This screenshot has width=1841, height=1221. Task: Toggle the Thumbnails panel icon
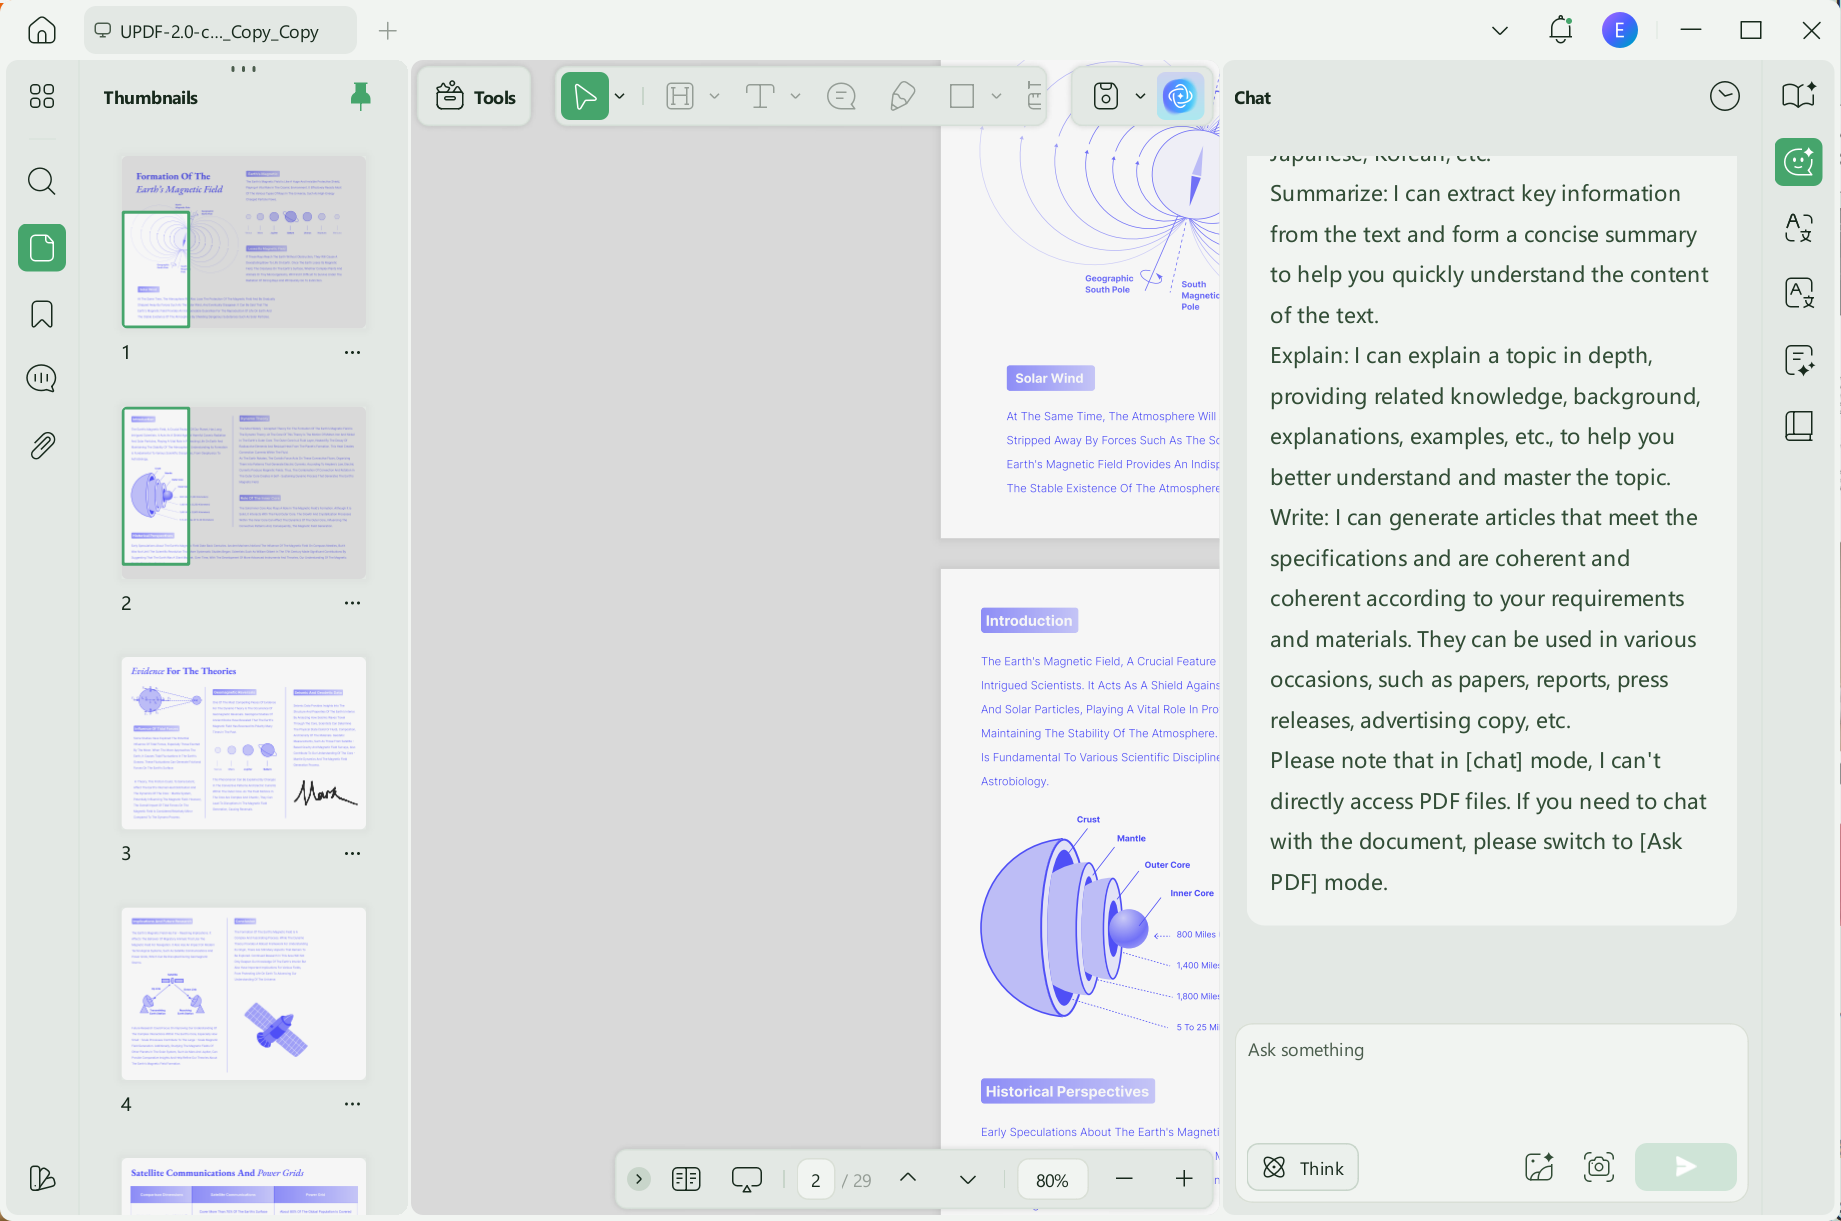[42, 247]
